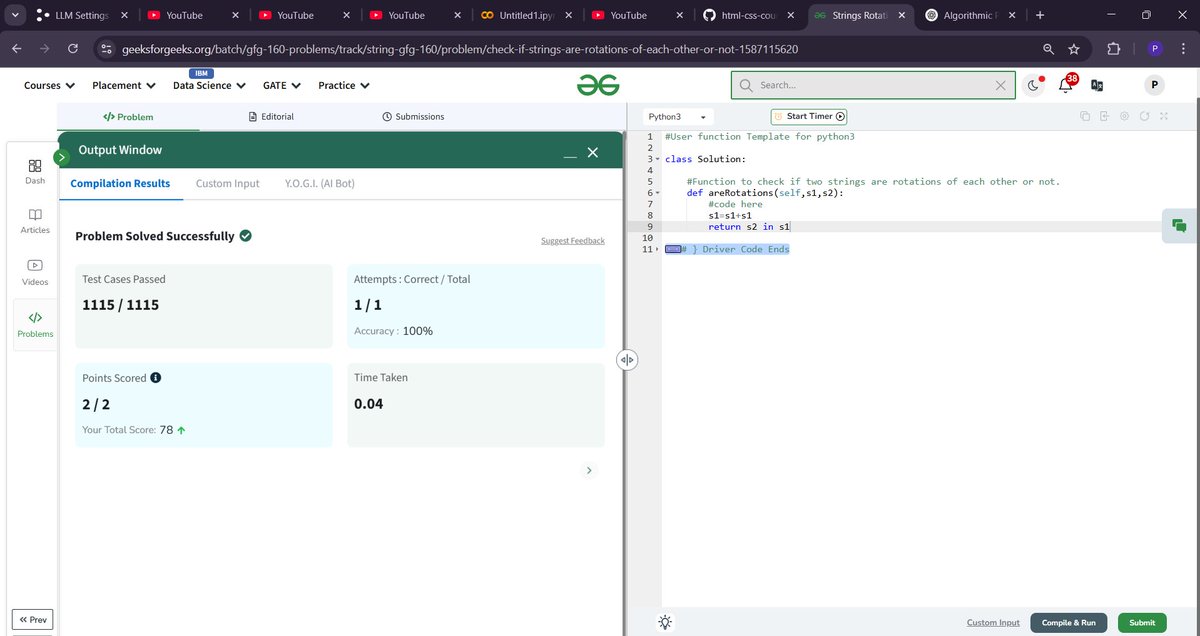
Task: Open the Courses dropdown menu
Action: pyautogui.click(x=49, y=86)
